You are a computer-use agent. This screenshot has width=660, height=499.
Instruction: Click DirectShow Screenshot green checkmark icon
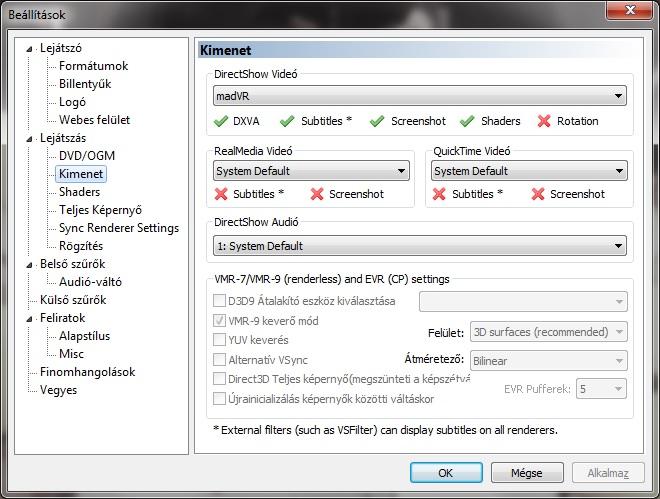click(377, 121)
